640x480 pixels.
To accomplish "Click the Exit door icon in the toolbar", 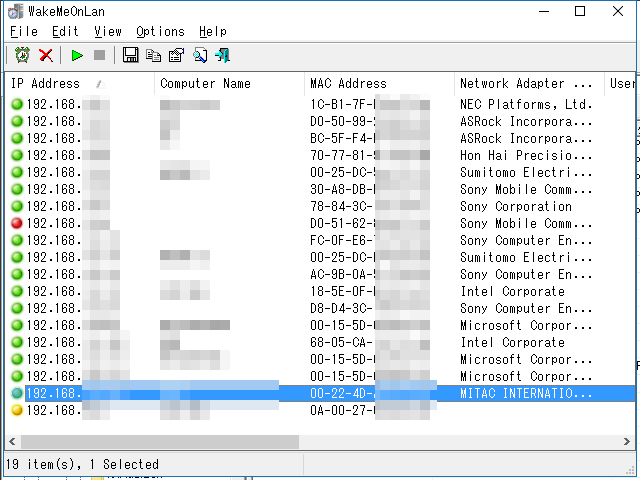I will point(223,55).
